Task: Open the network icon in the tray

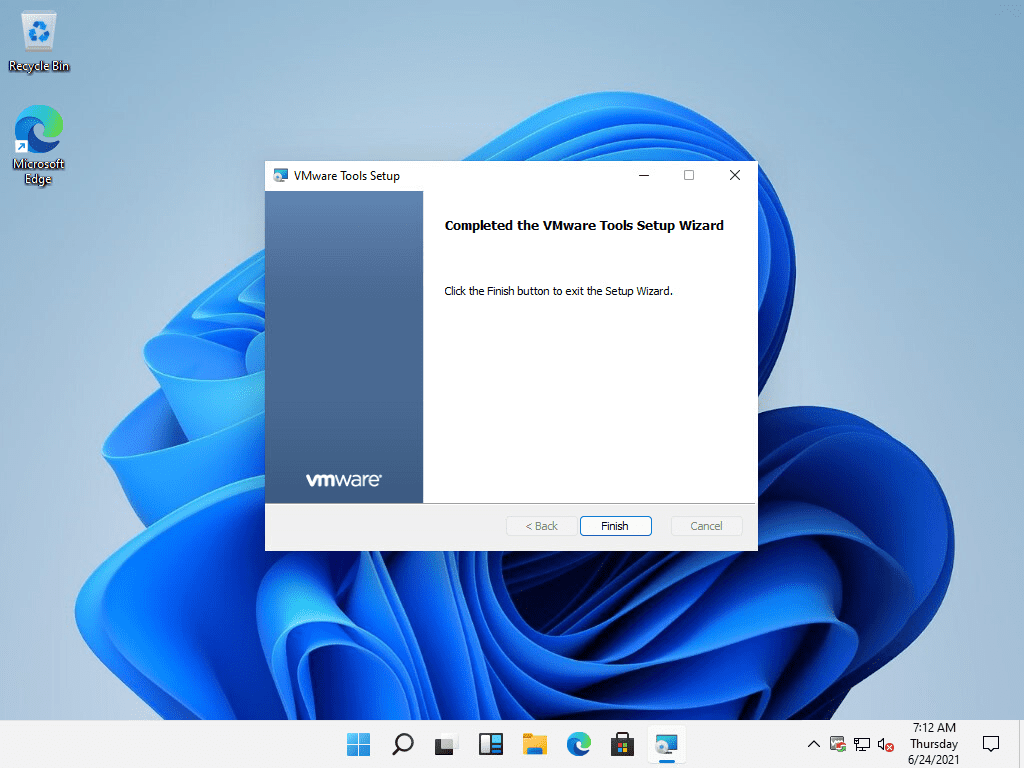Action: coord(861,744)
